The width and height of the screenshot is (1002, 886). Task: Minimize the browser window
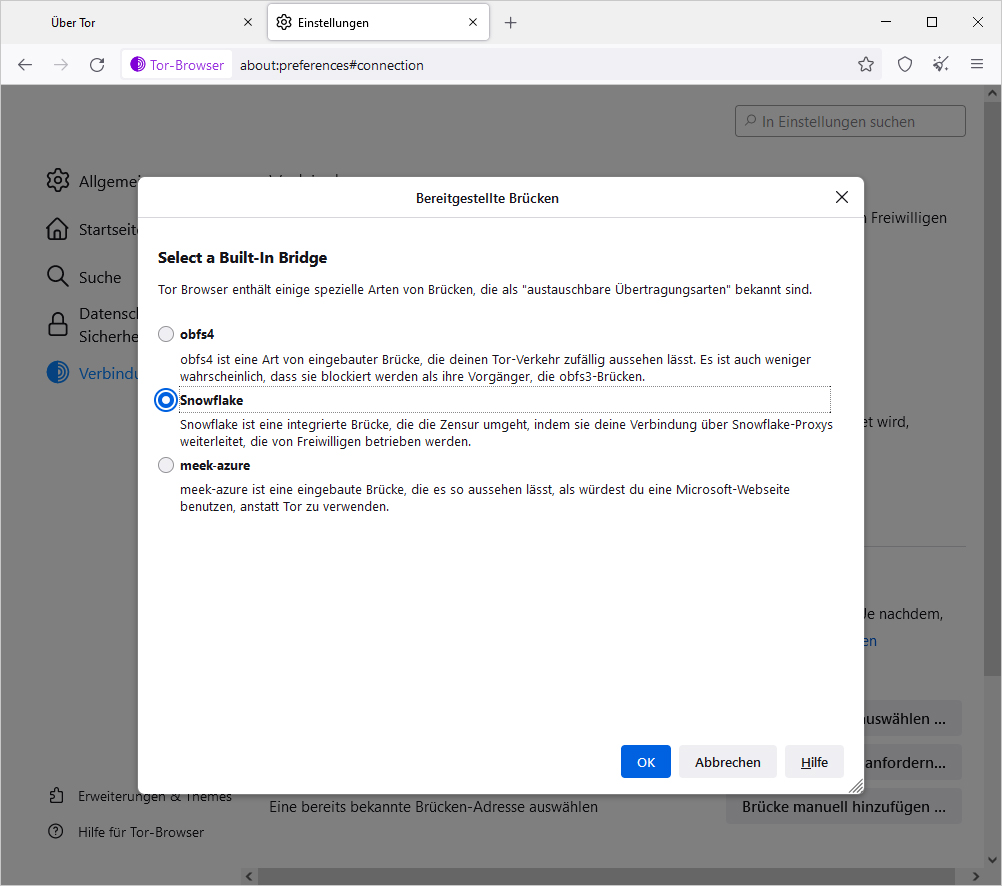886,22
